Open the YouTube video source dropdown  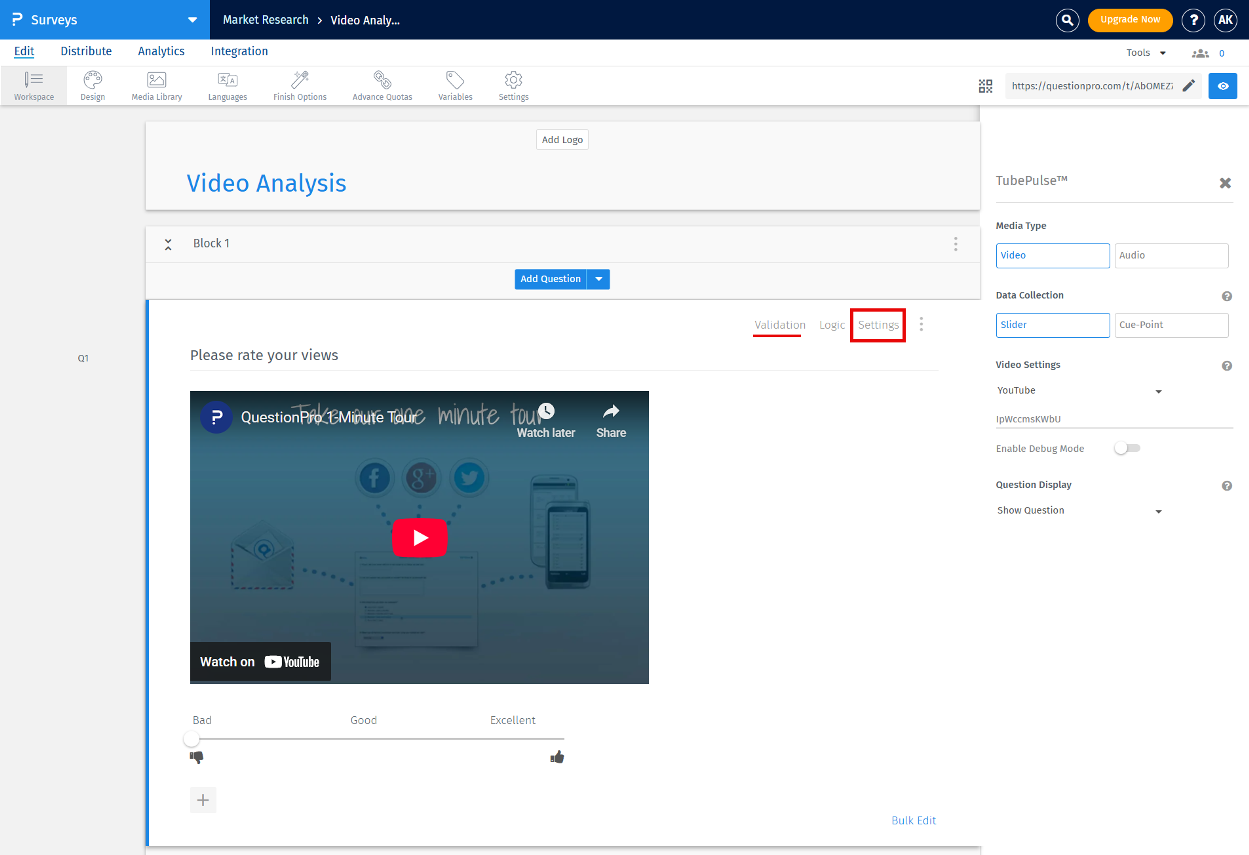1080,391
